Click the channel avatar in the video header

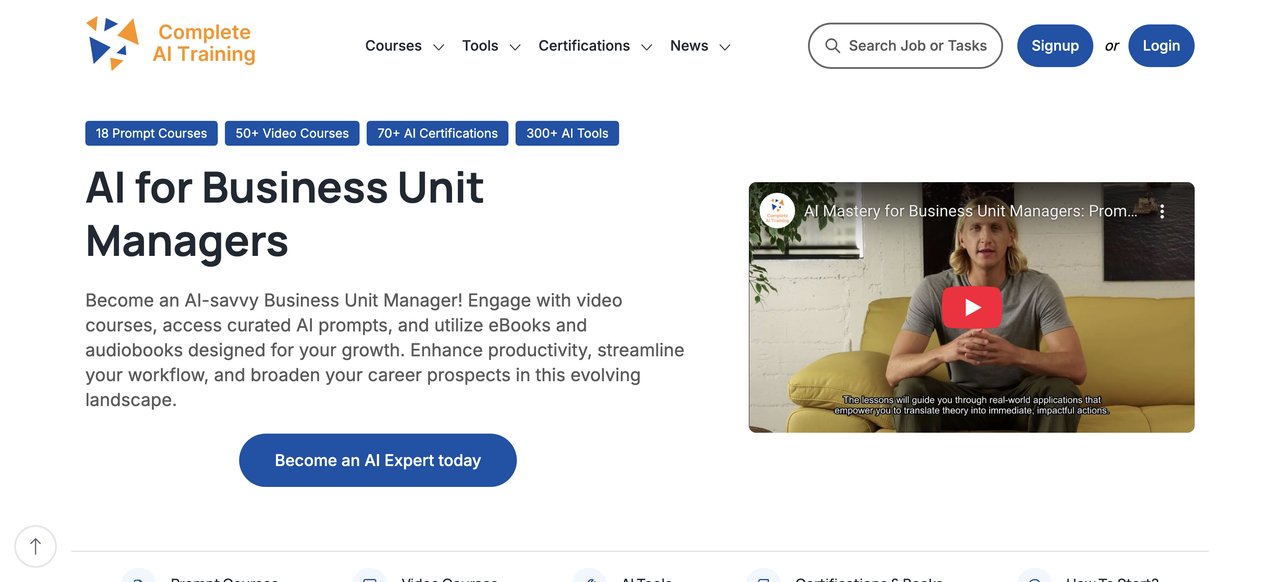(777, 211)
